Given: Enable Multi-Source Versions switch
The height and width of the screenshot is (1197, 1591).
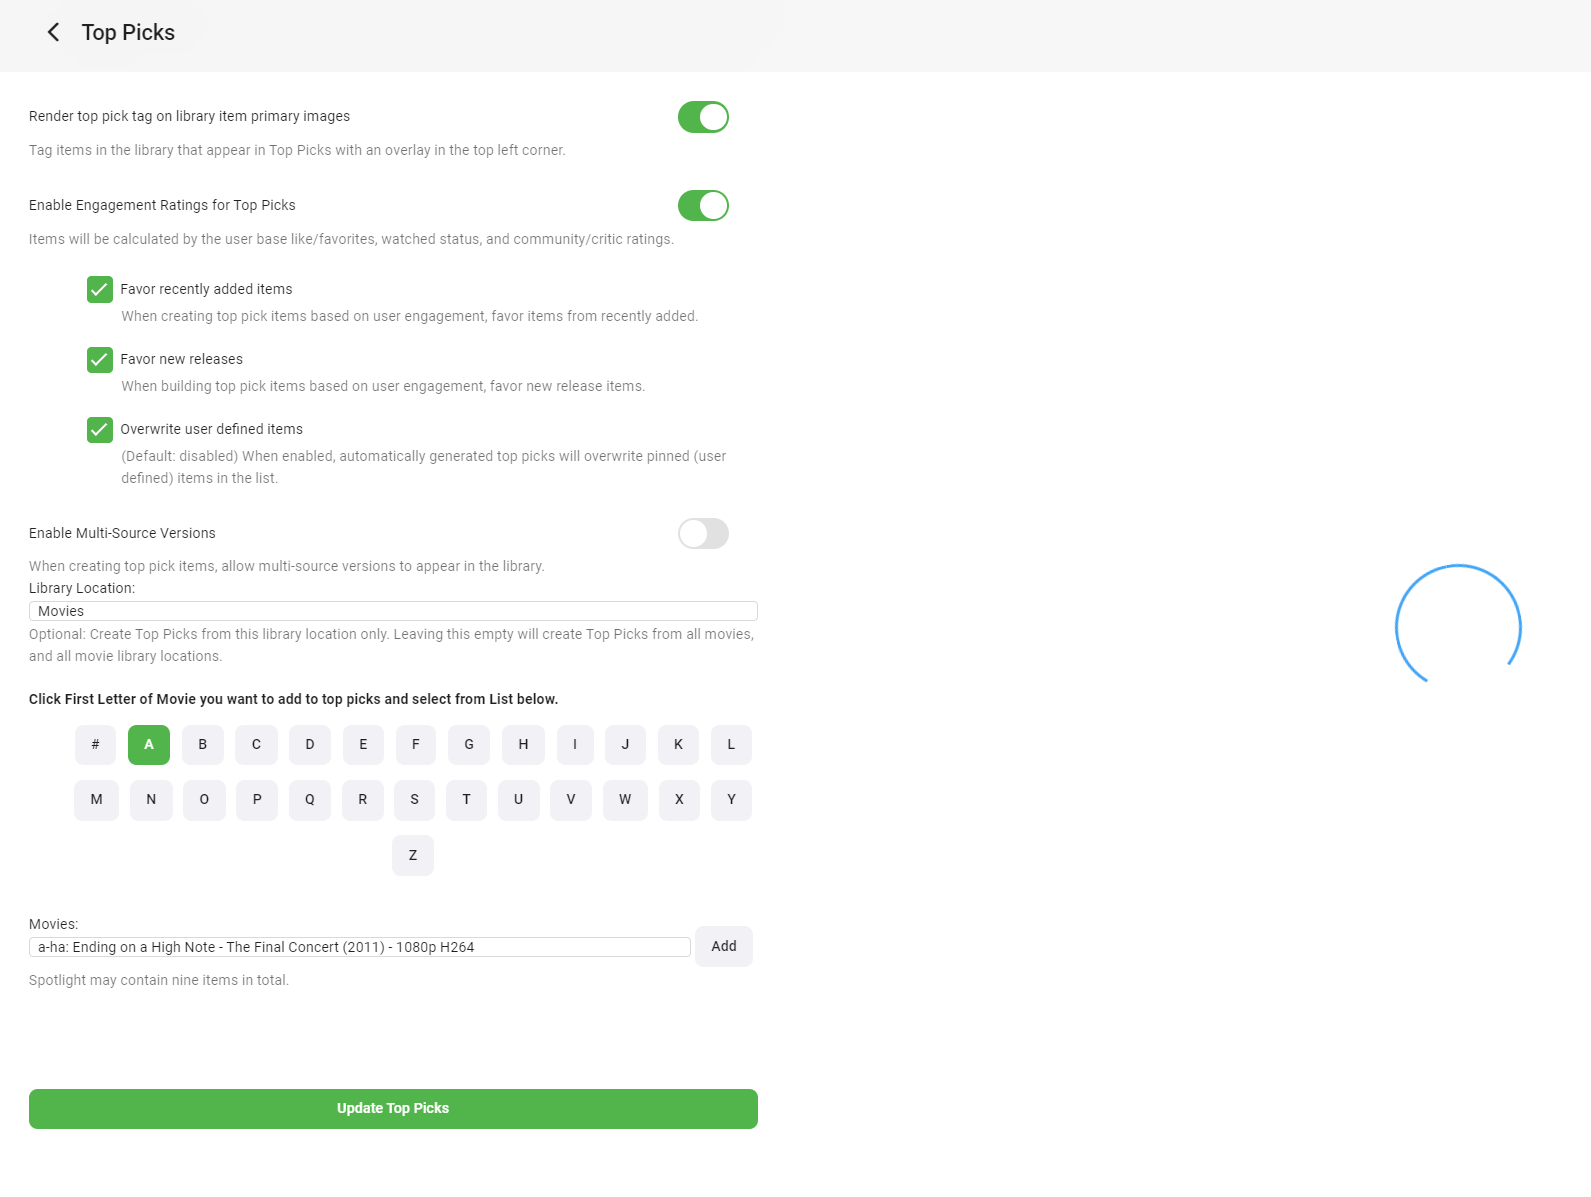Looking at the screenshot, I should click(703, 534).
